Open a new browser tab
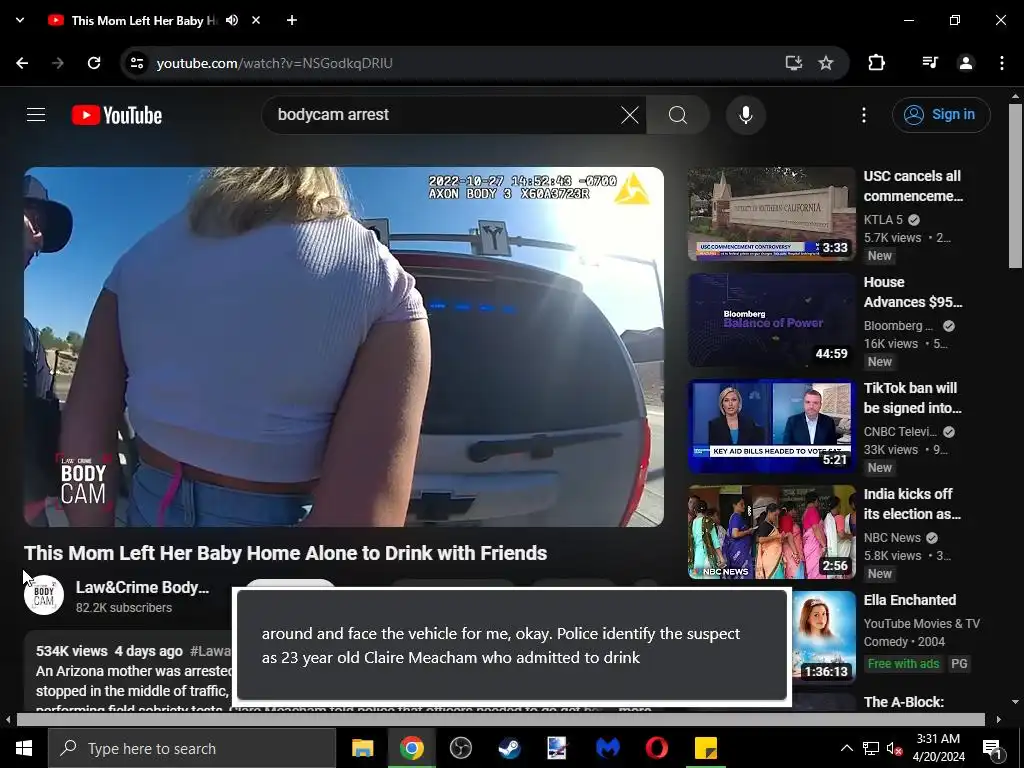Viewport: 1024px width, 768px height. click(292, 20)
